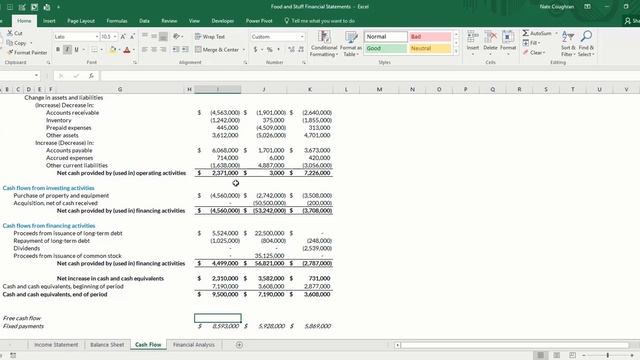Apply the Normal cell style
This screenshot has width=640, height=360.
(x=386, y=37)
